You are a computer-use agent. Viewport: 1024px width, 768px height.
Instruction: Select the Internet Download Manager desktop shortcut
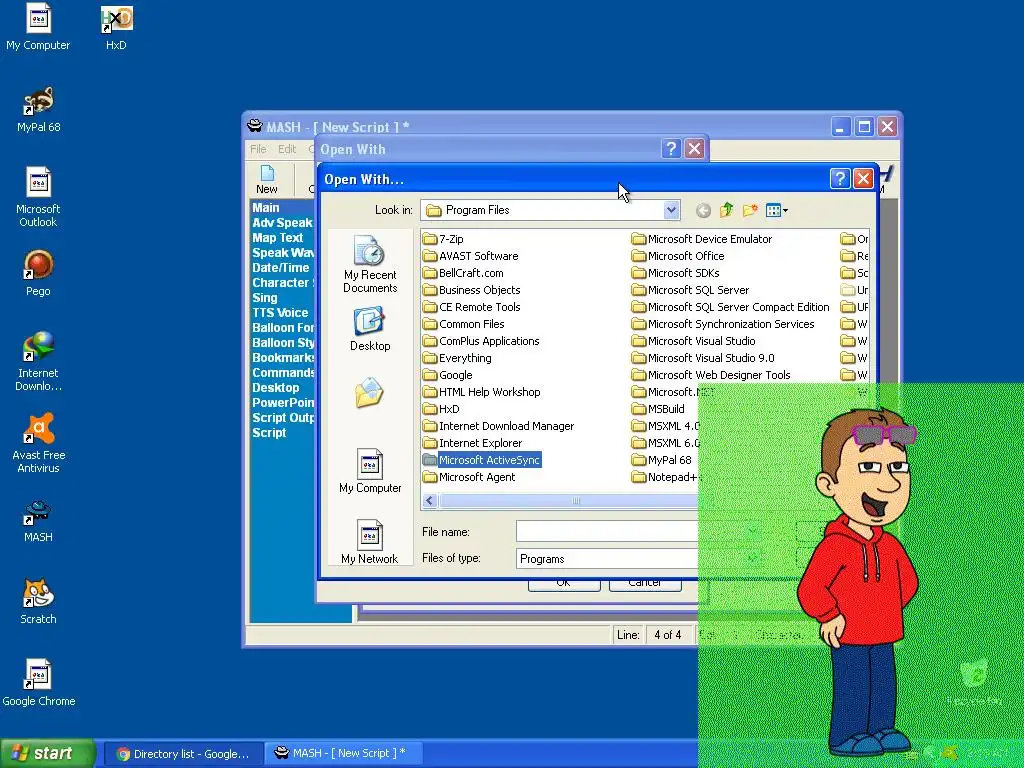point(38,361)
